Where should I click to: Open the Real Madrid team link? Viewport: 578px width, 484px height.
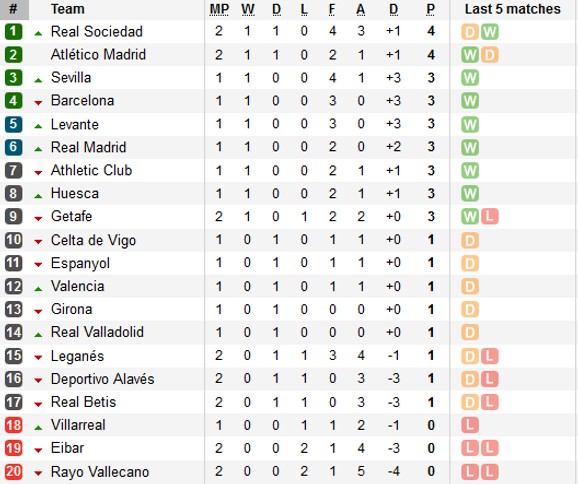[88, 147]
